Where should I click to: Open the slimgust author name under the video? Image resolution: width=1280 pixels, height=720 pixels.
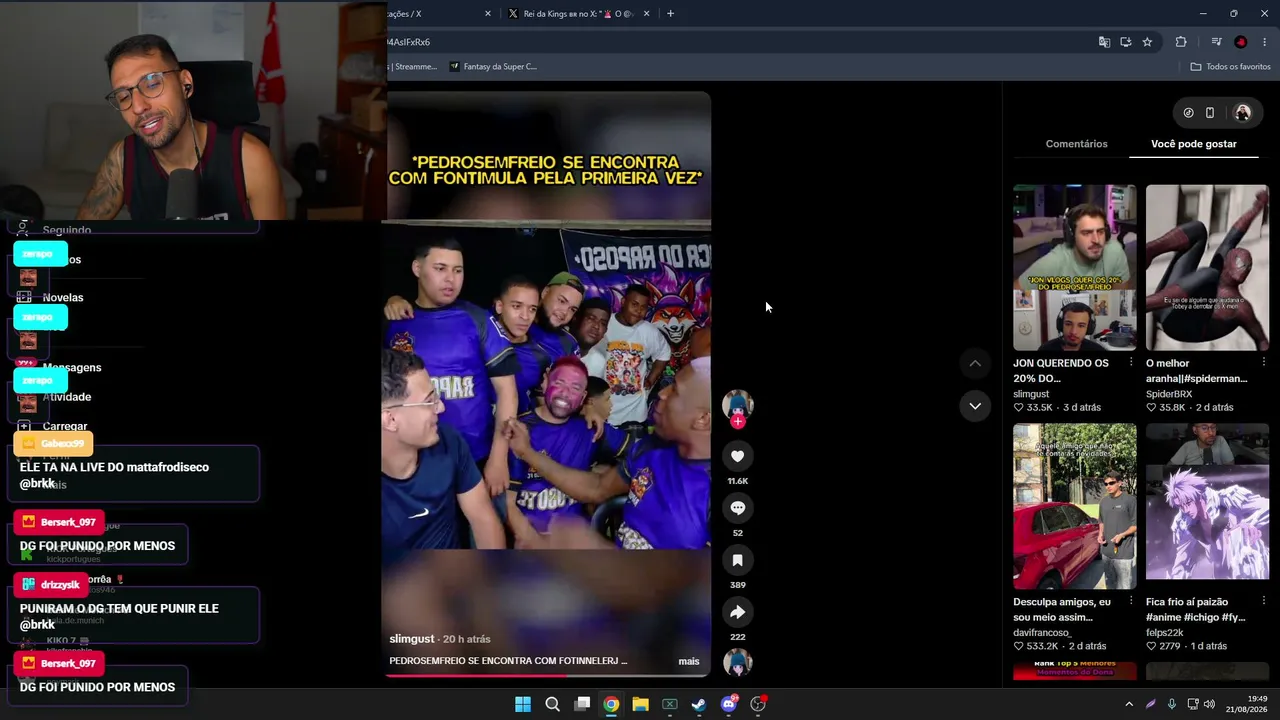[412, 639]
